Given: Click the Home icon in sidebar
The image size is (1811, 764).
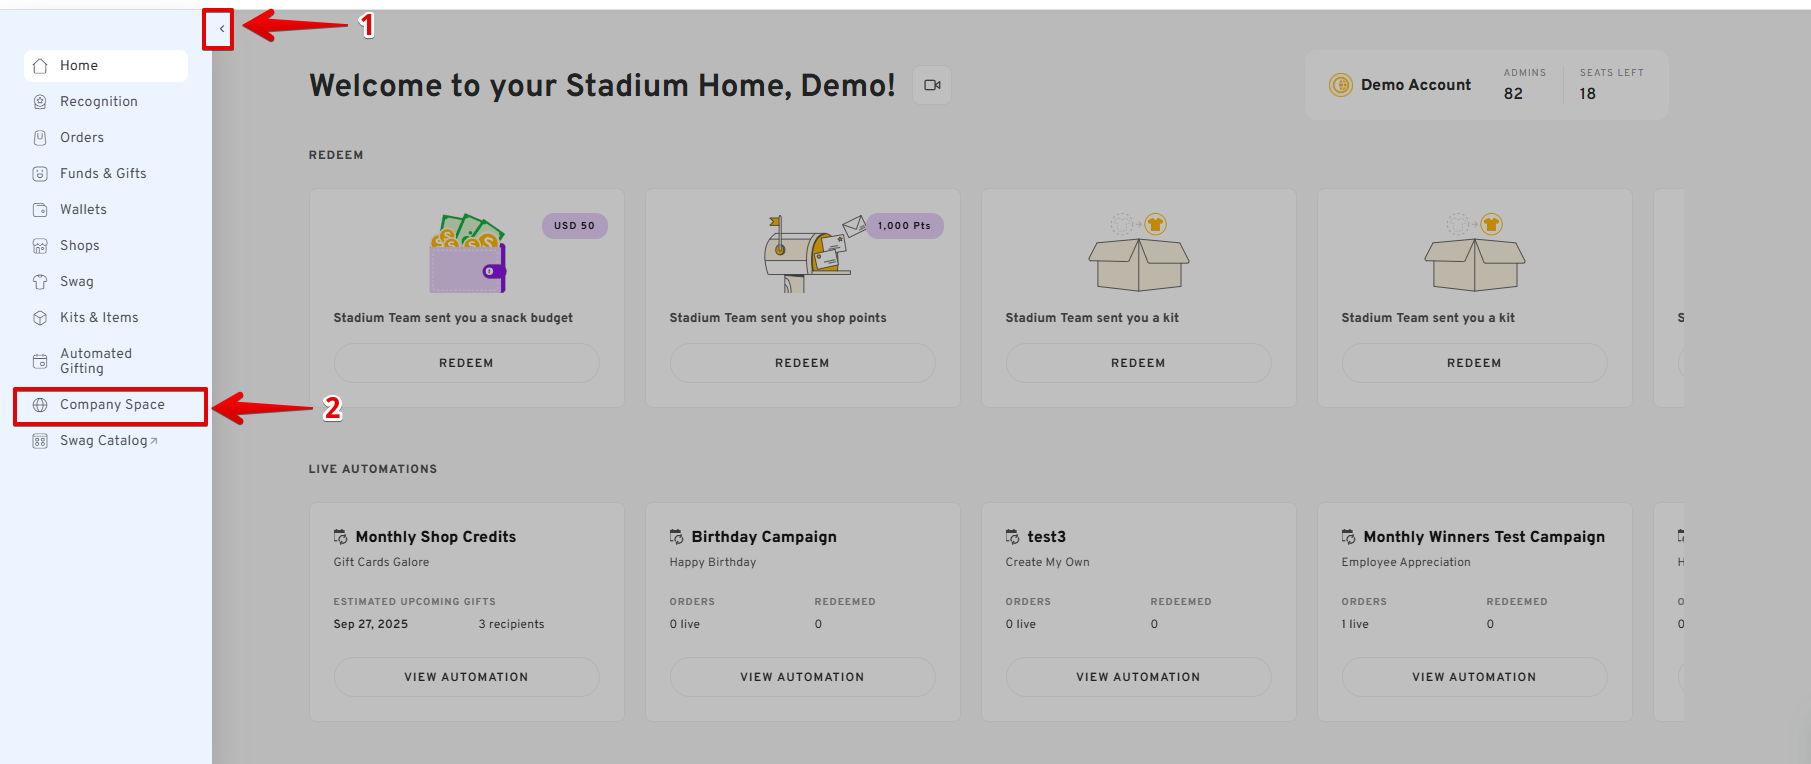Looking at the screenshot, I should click(40, 66).
